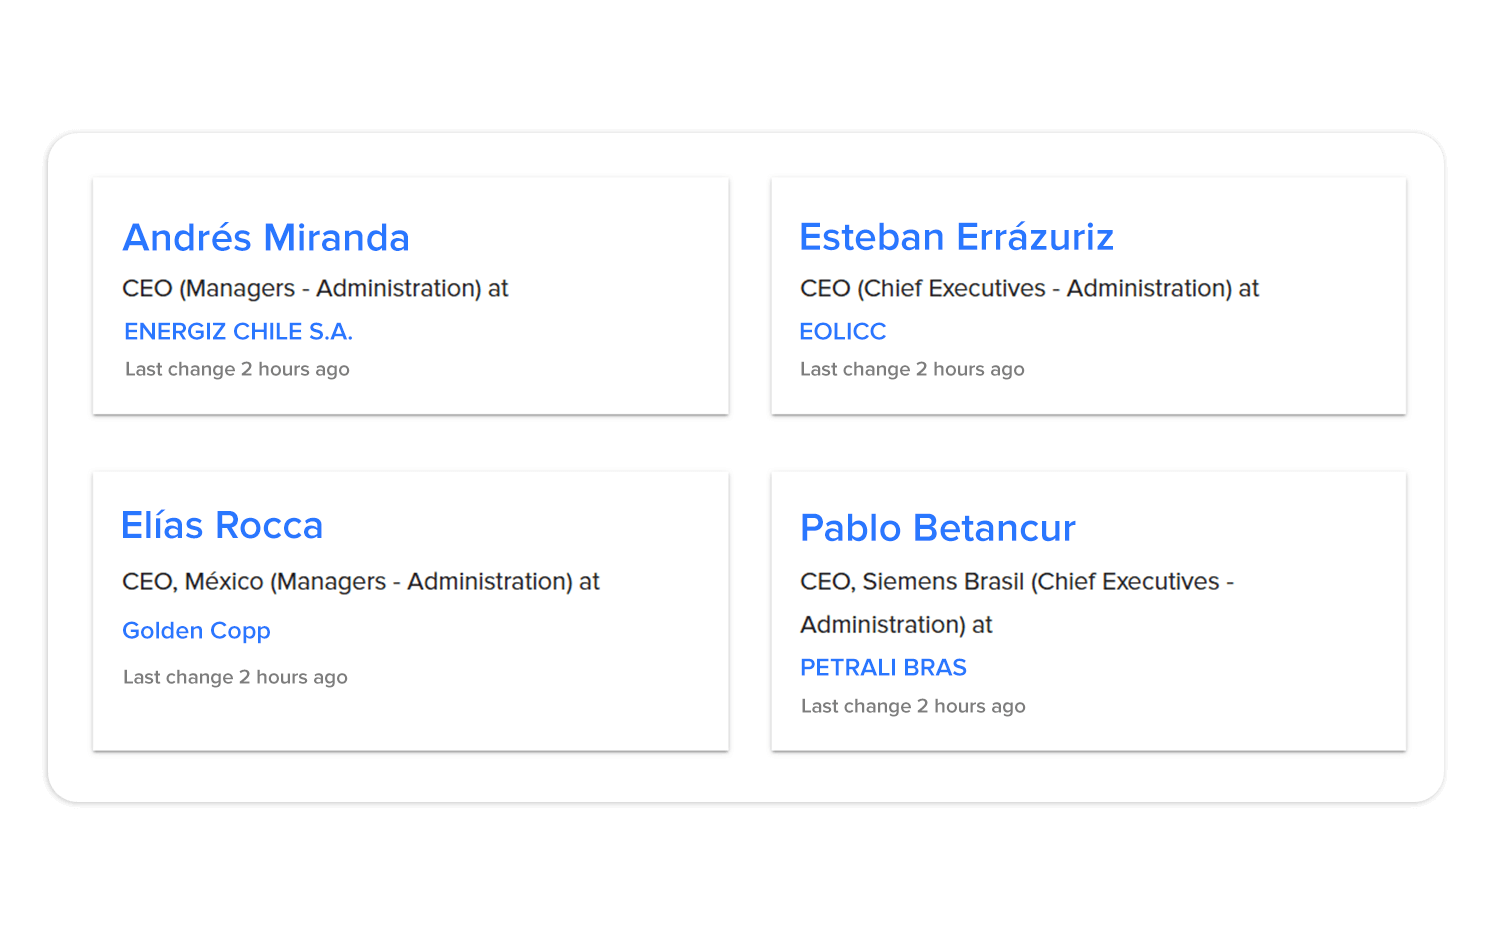The height and width of the screenshot is (931, 1494).
Task: Open Elías Rocca's profile
Action: click(x=222, y=525)
